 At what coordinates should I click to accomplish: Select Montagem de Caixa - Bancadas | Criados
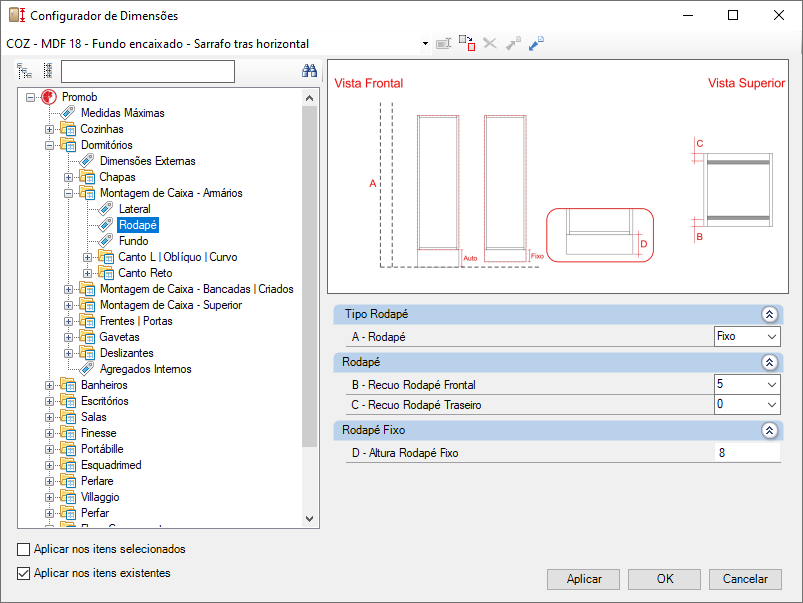coord(197,289)
